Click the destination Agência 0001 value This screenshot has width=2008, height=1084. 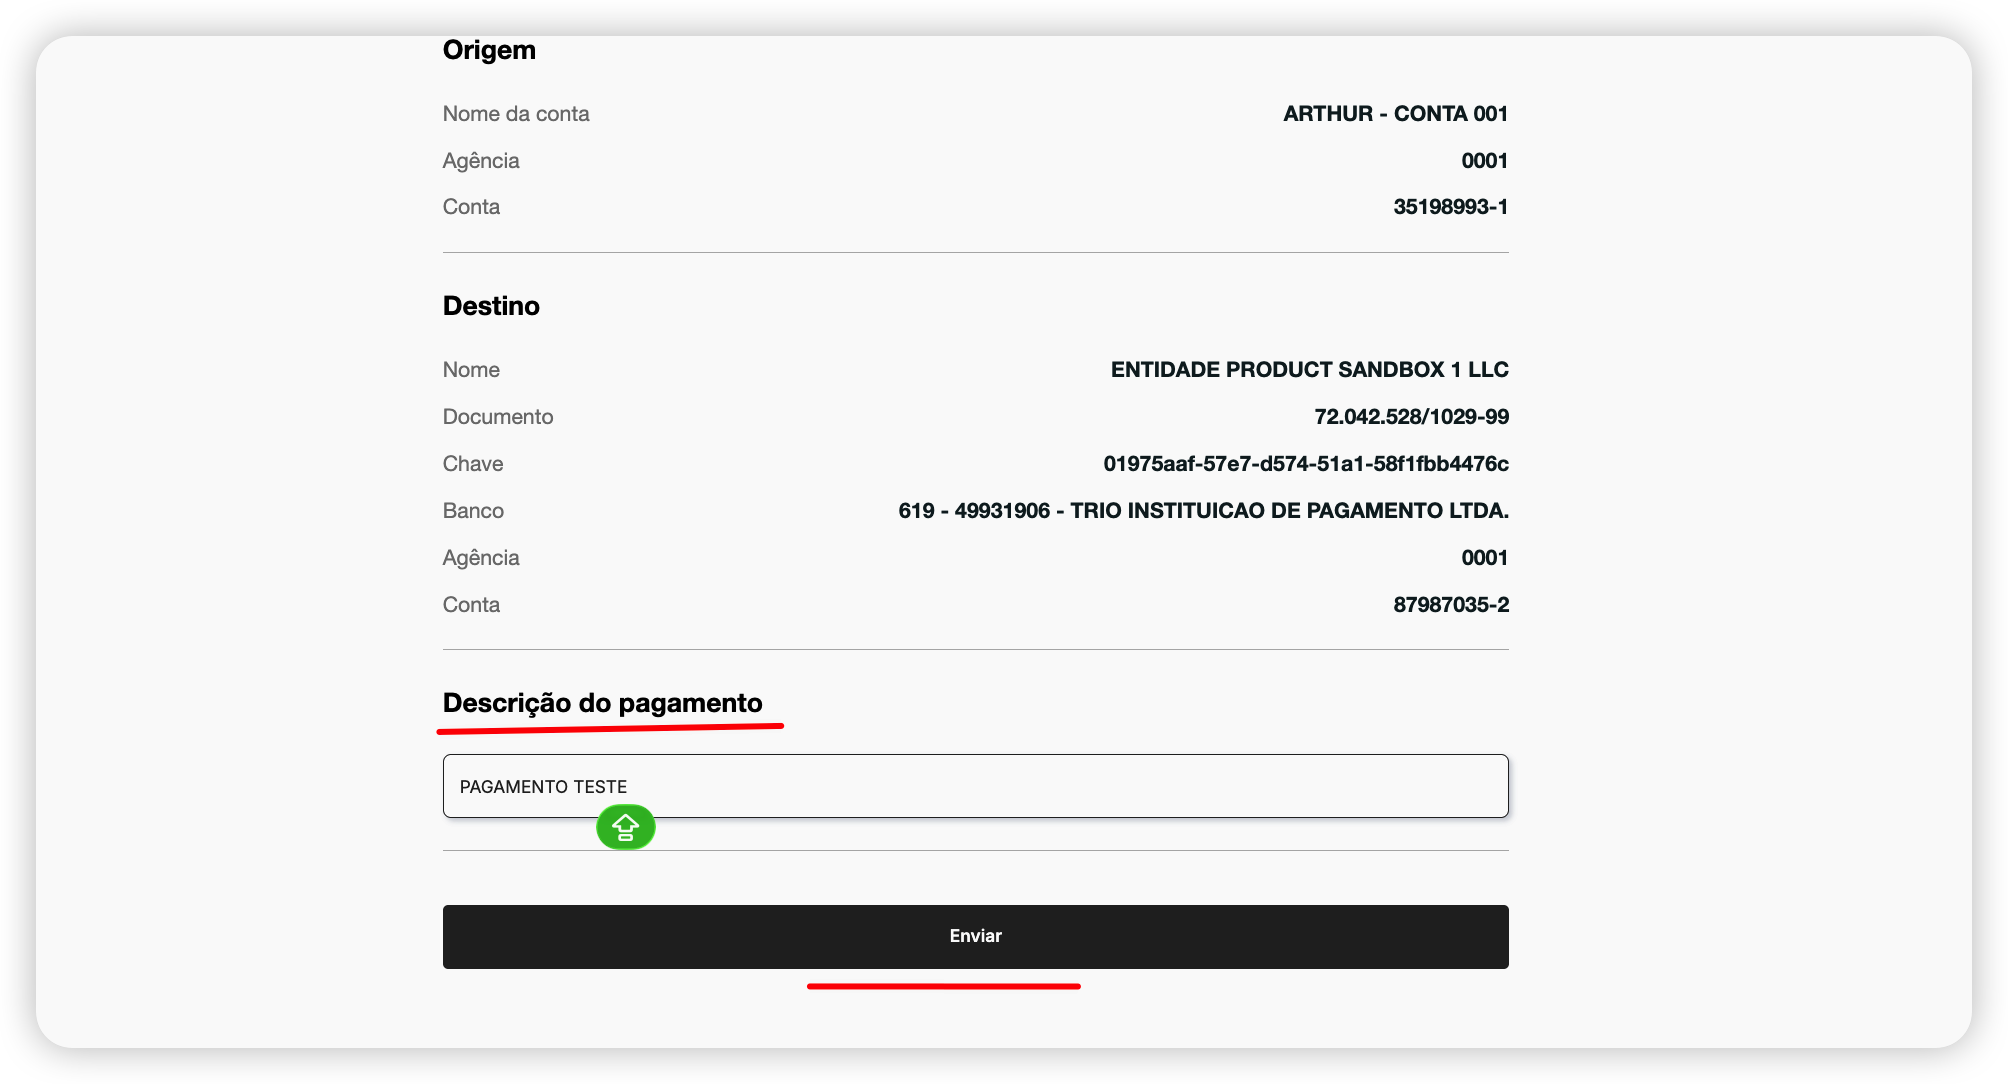[1484, 558]
